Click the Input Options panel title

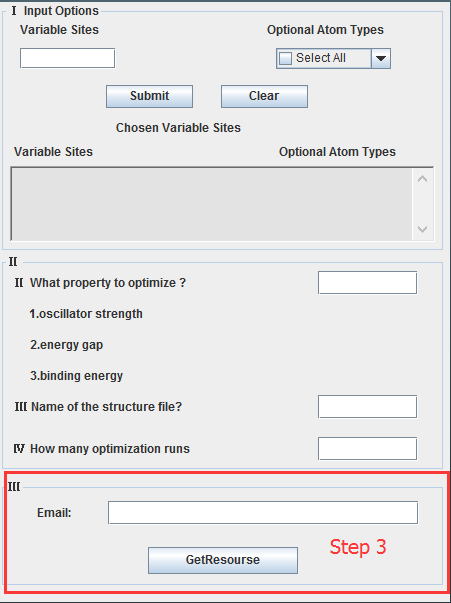point(61,11)
